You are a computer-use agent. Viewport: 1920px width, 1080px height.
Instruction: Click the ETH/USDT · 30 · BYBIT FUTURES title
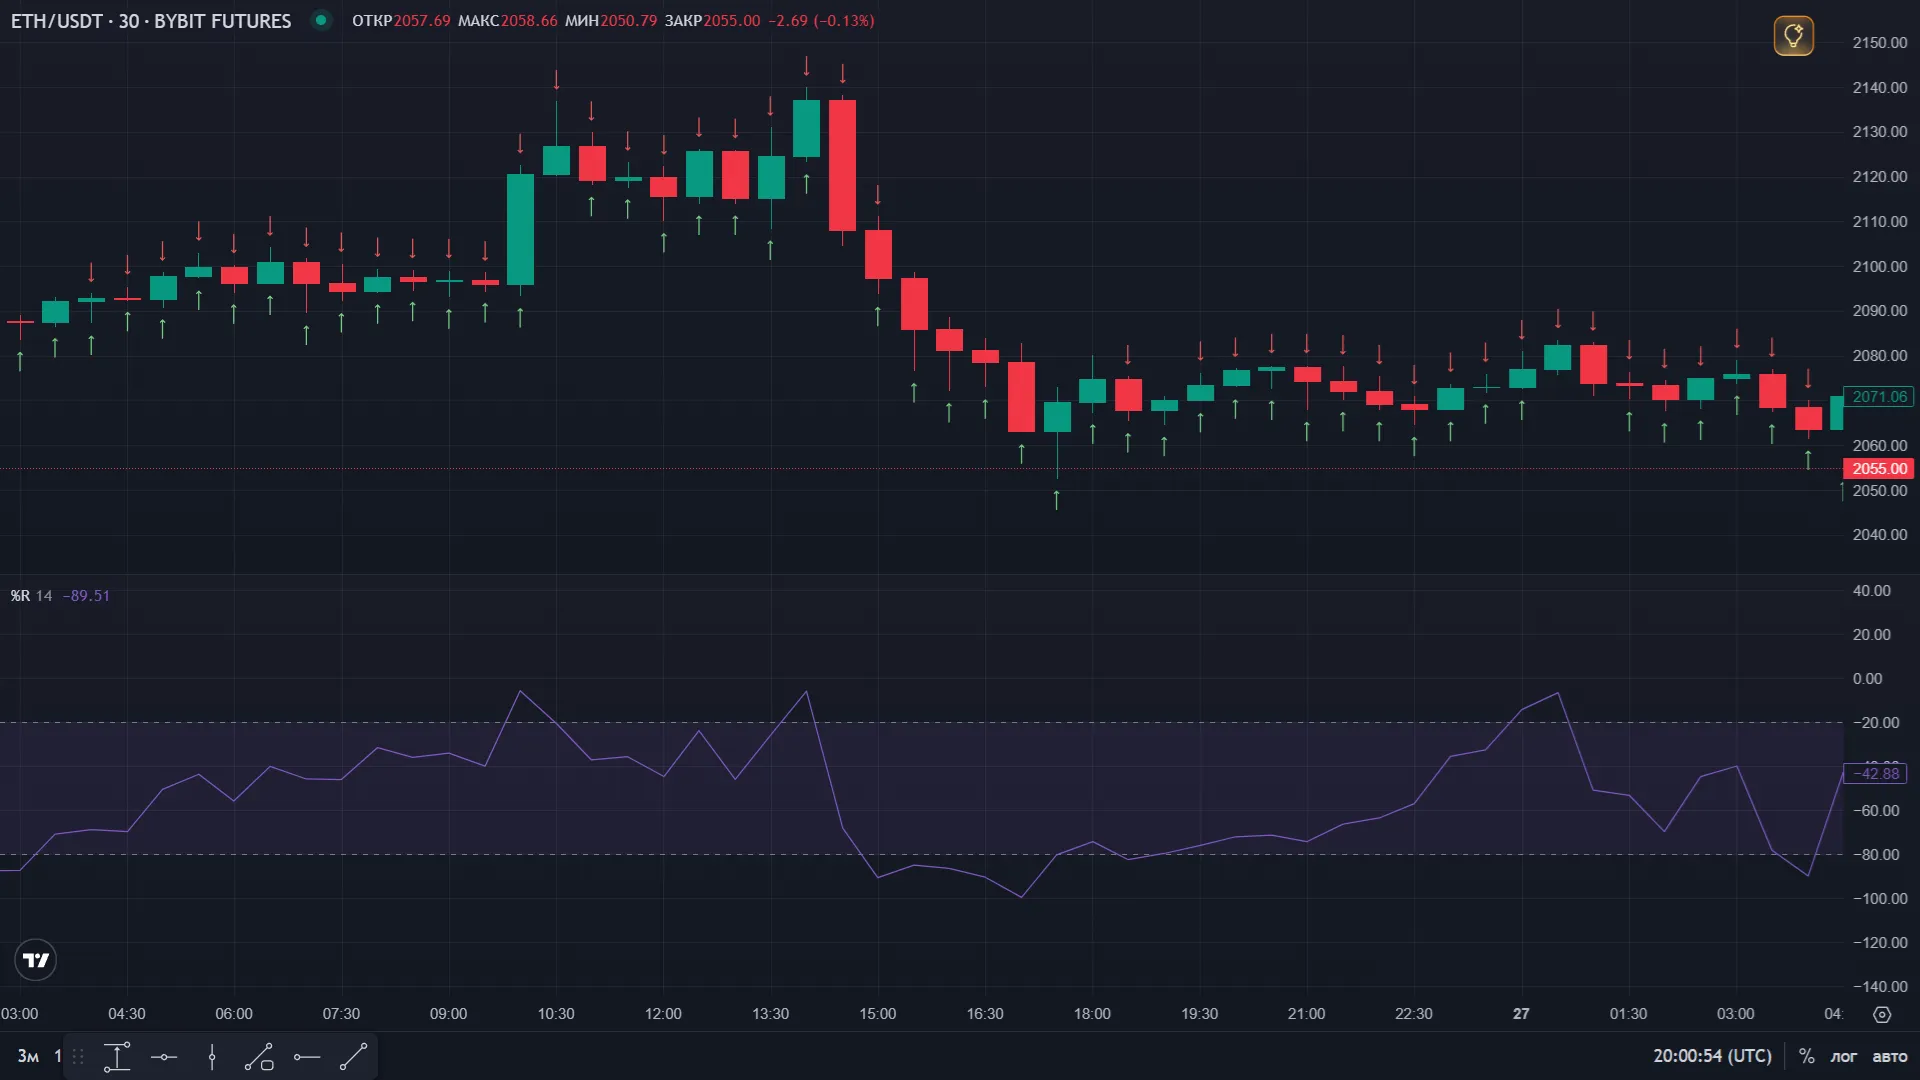[x=151, y=21]
